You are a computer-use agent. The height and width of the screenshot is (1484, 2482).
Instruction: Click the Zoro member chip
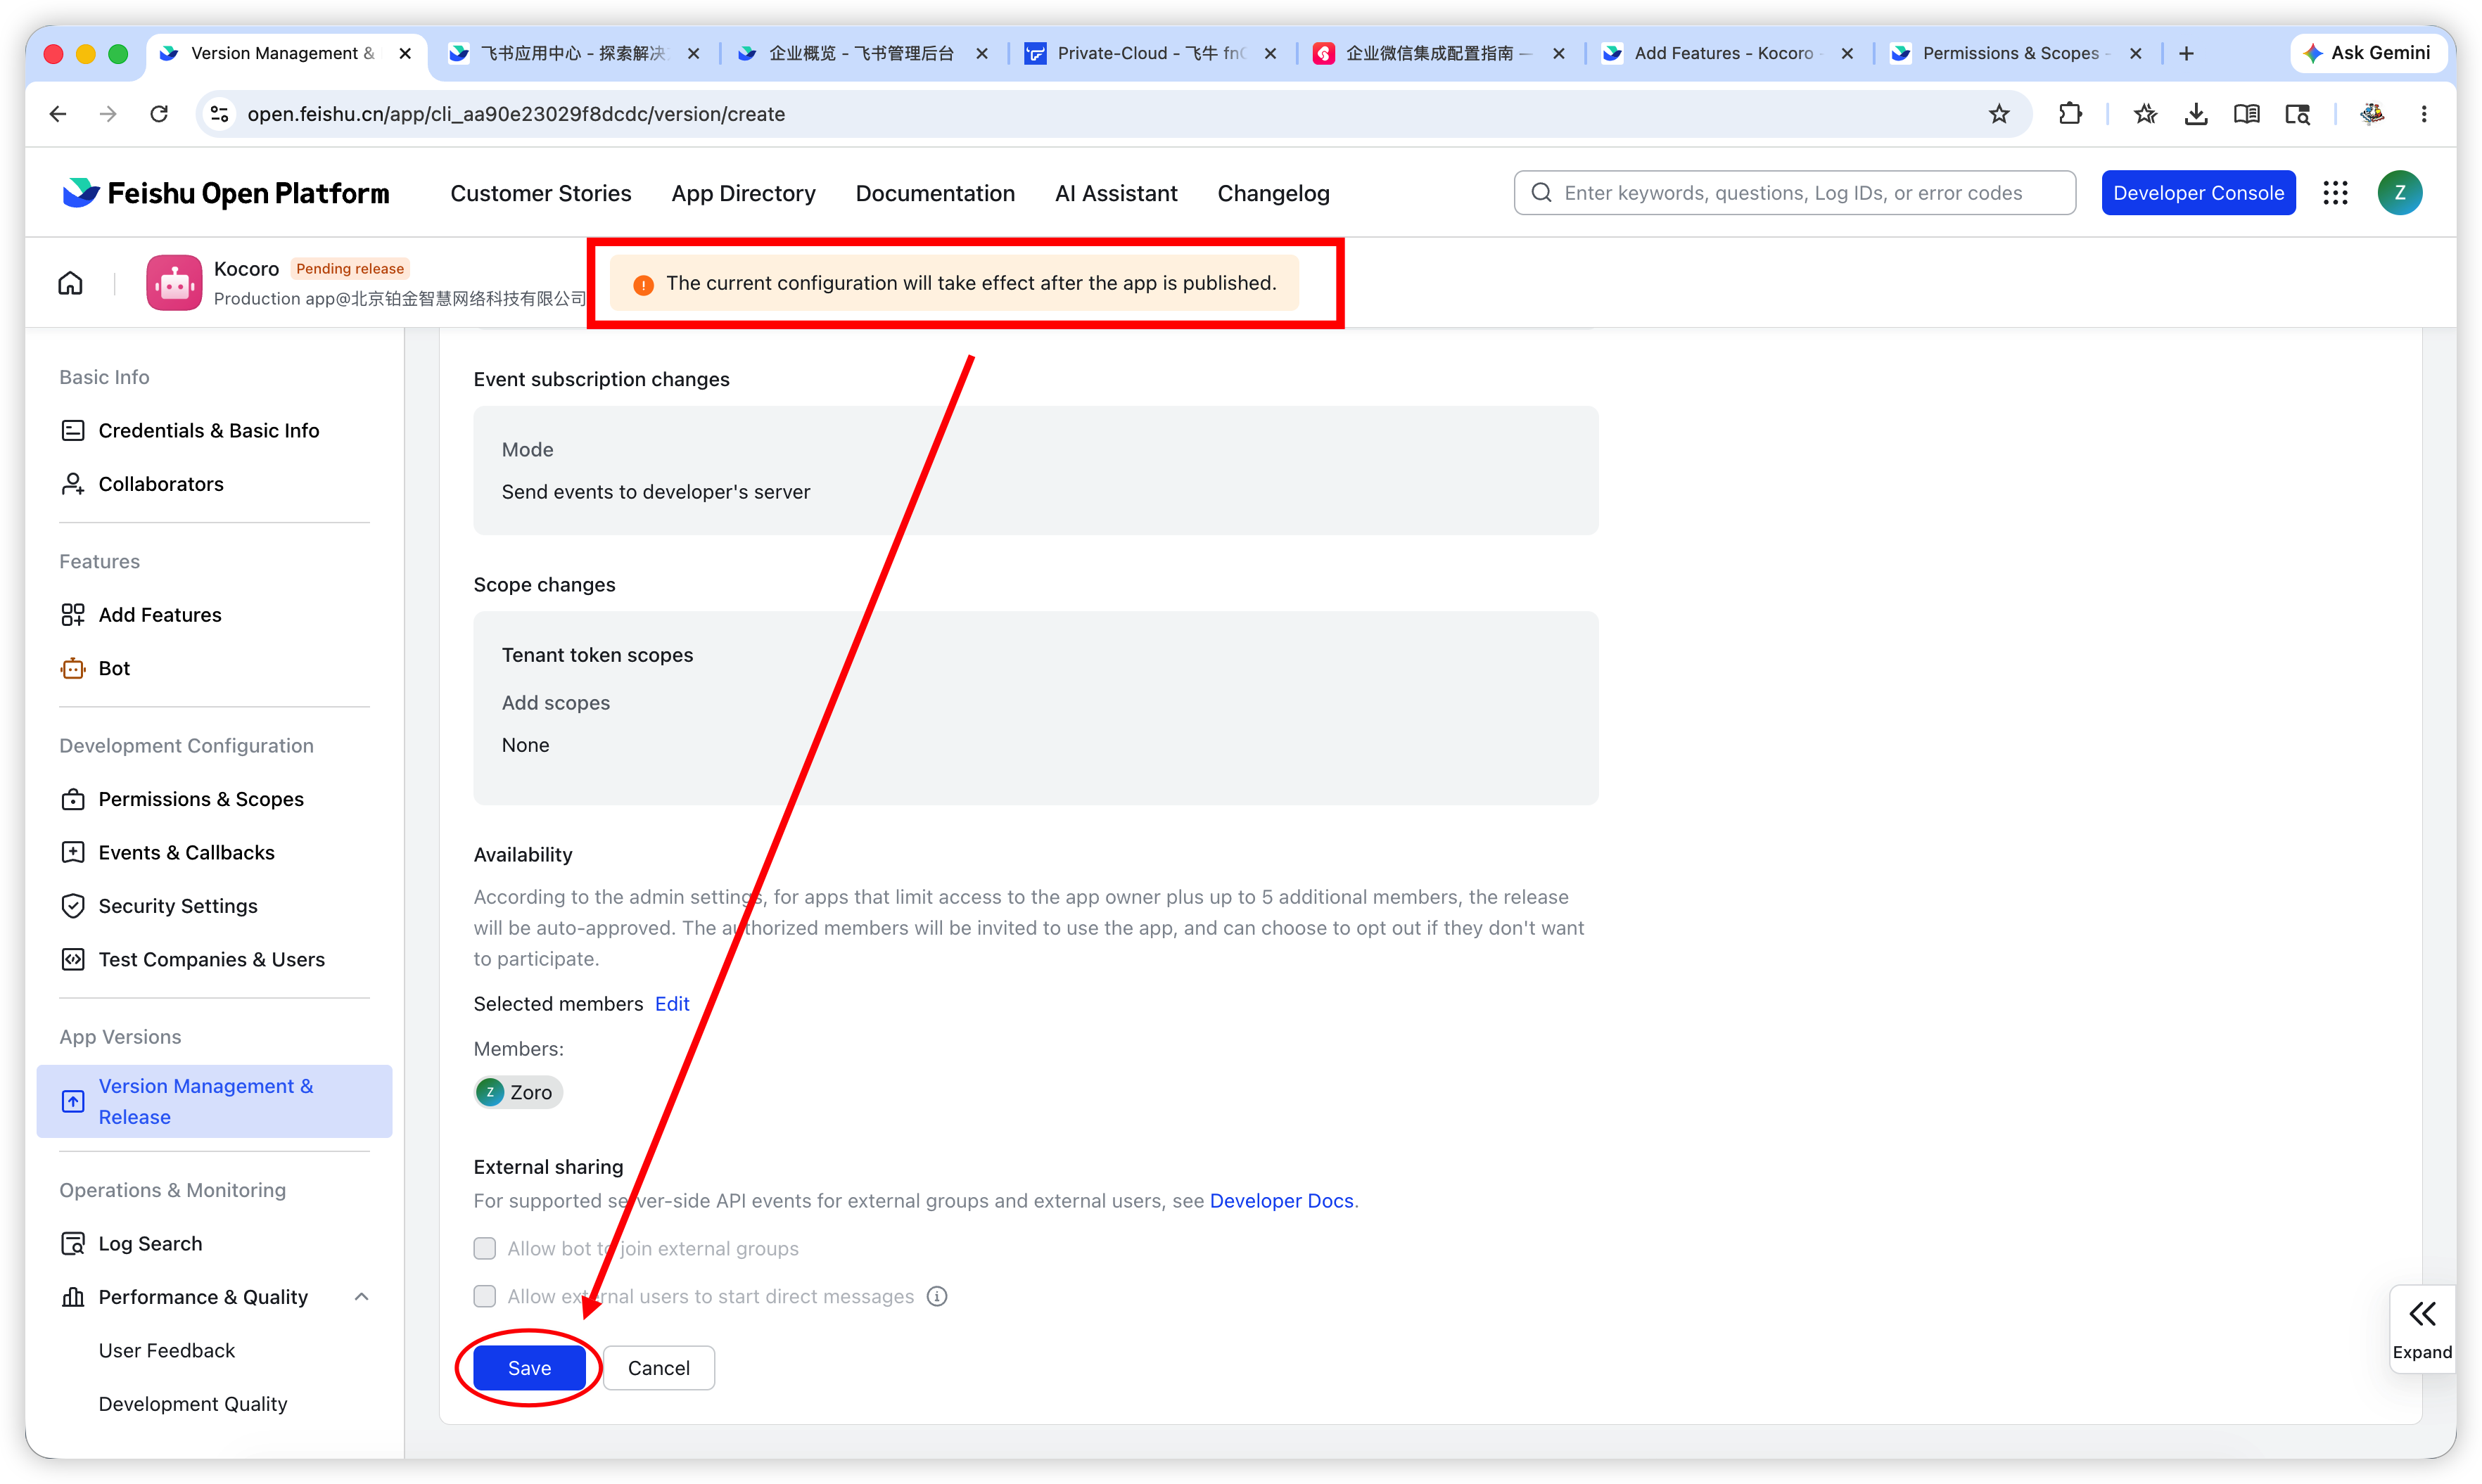tap(518, 1093)
